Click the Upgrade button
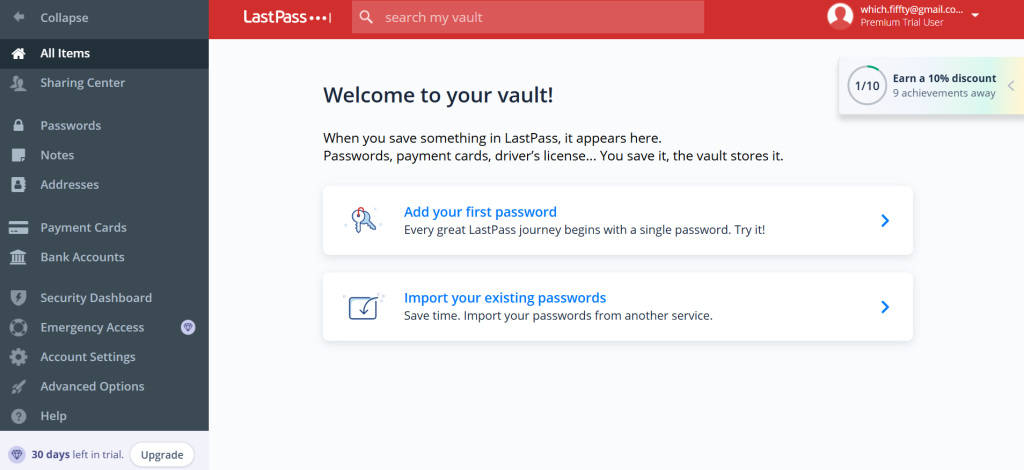The height and width of the screenshot is (470, 1024). pos(161,455)
